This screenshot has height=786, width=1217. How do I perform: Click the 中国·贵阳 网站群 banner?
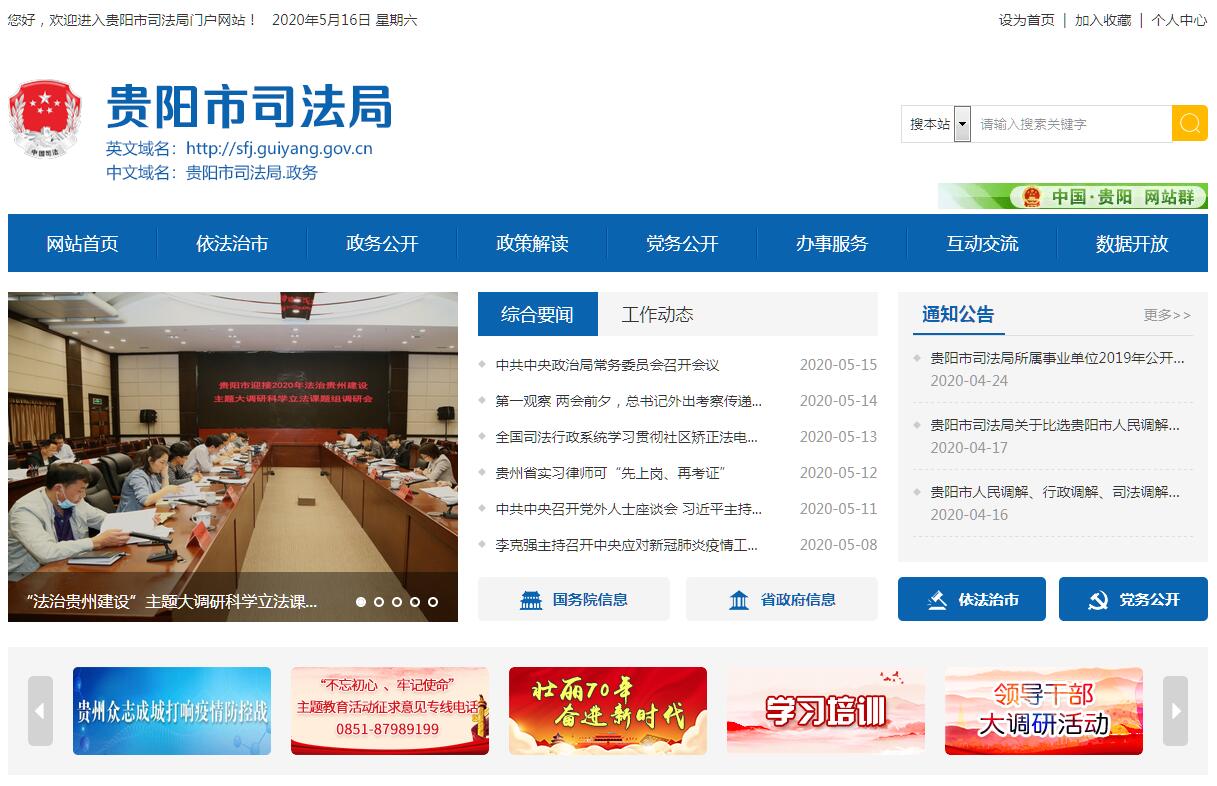pos(1073,196)
